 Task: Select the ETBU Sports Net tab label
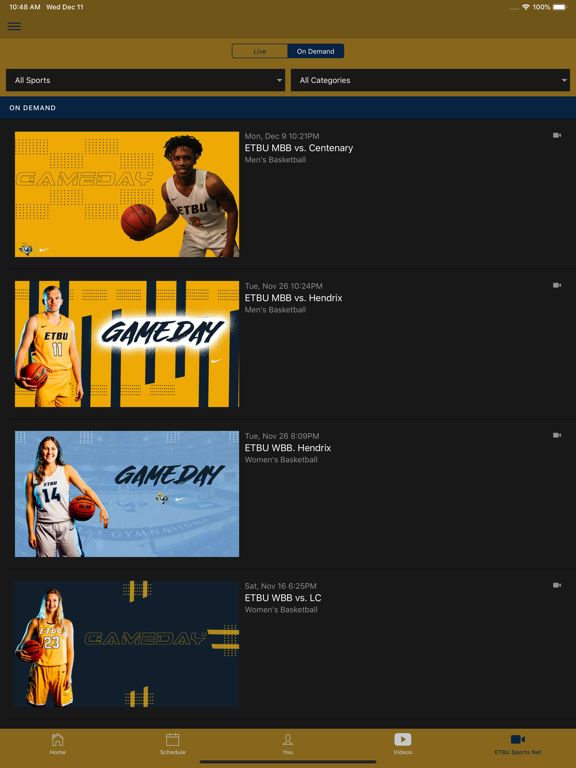(518, 752)
